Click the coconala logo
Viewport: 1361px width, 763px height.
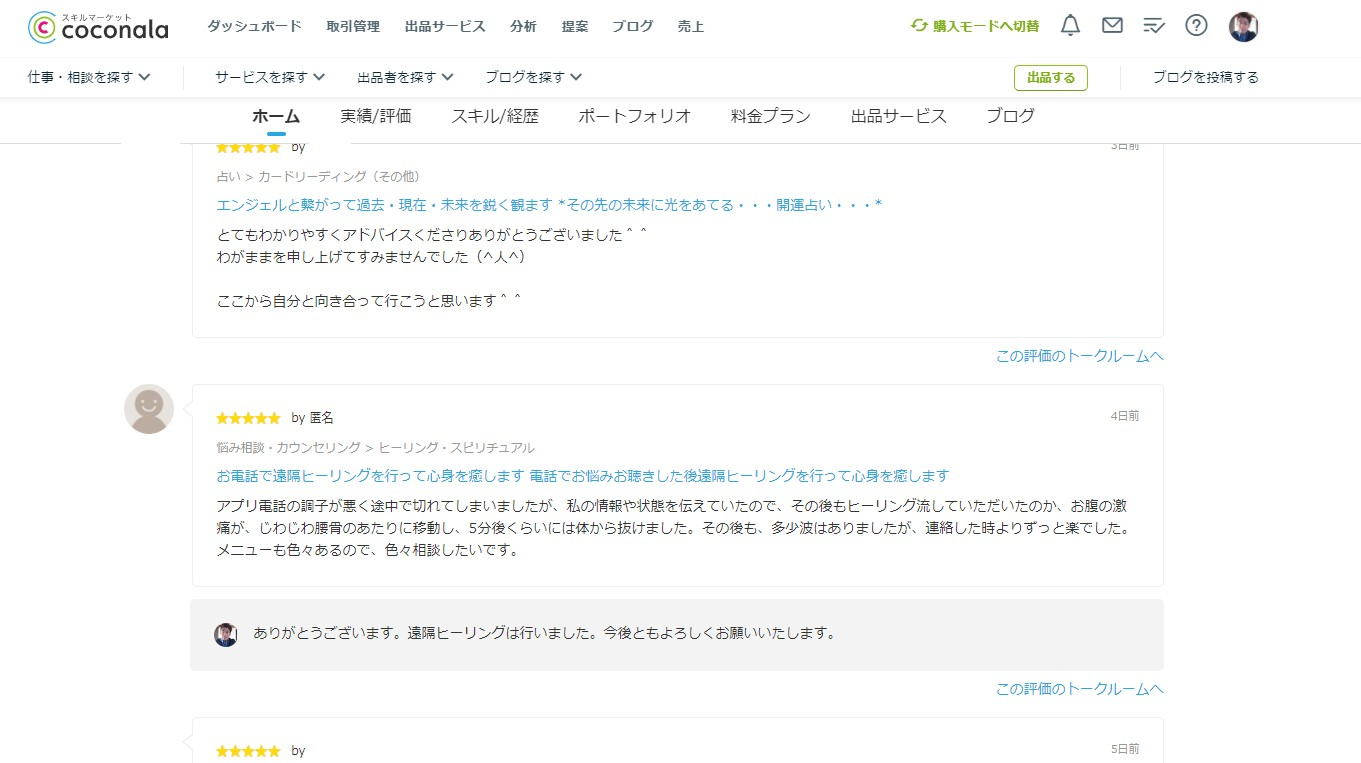[98, 27]
